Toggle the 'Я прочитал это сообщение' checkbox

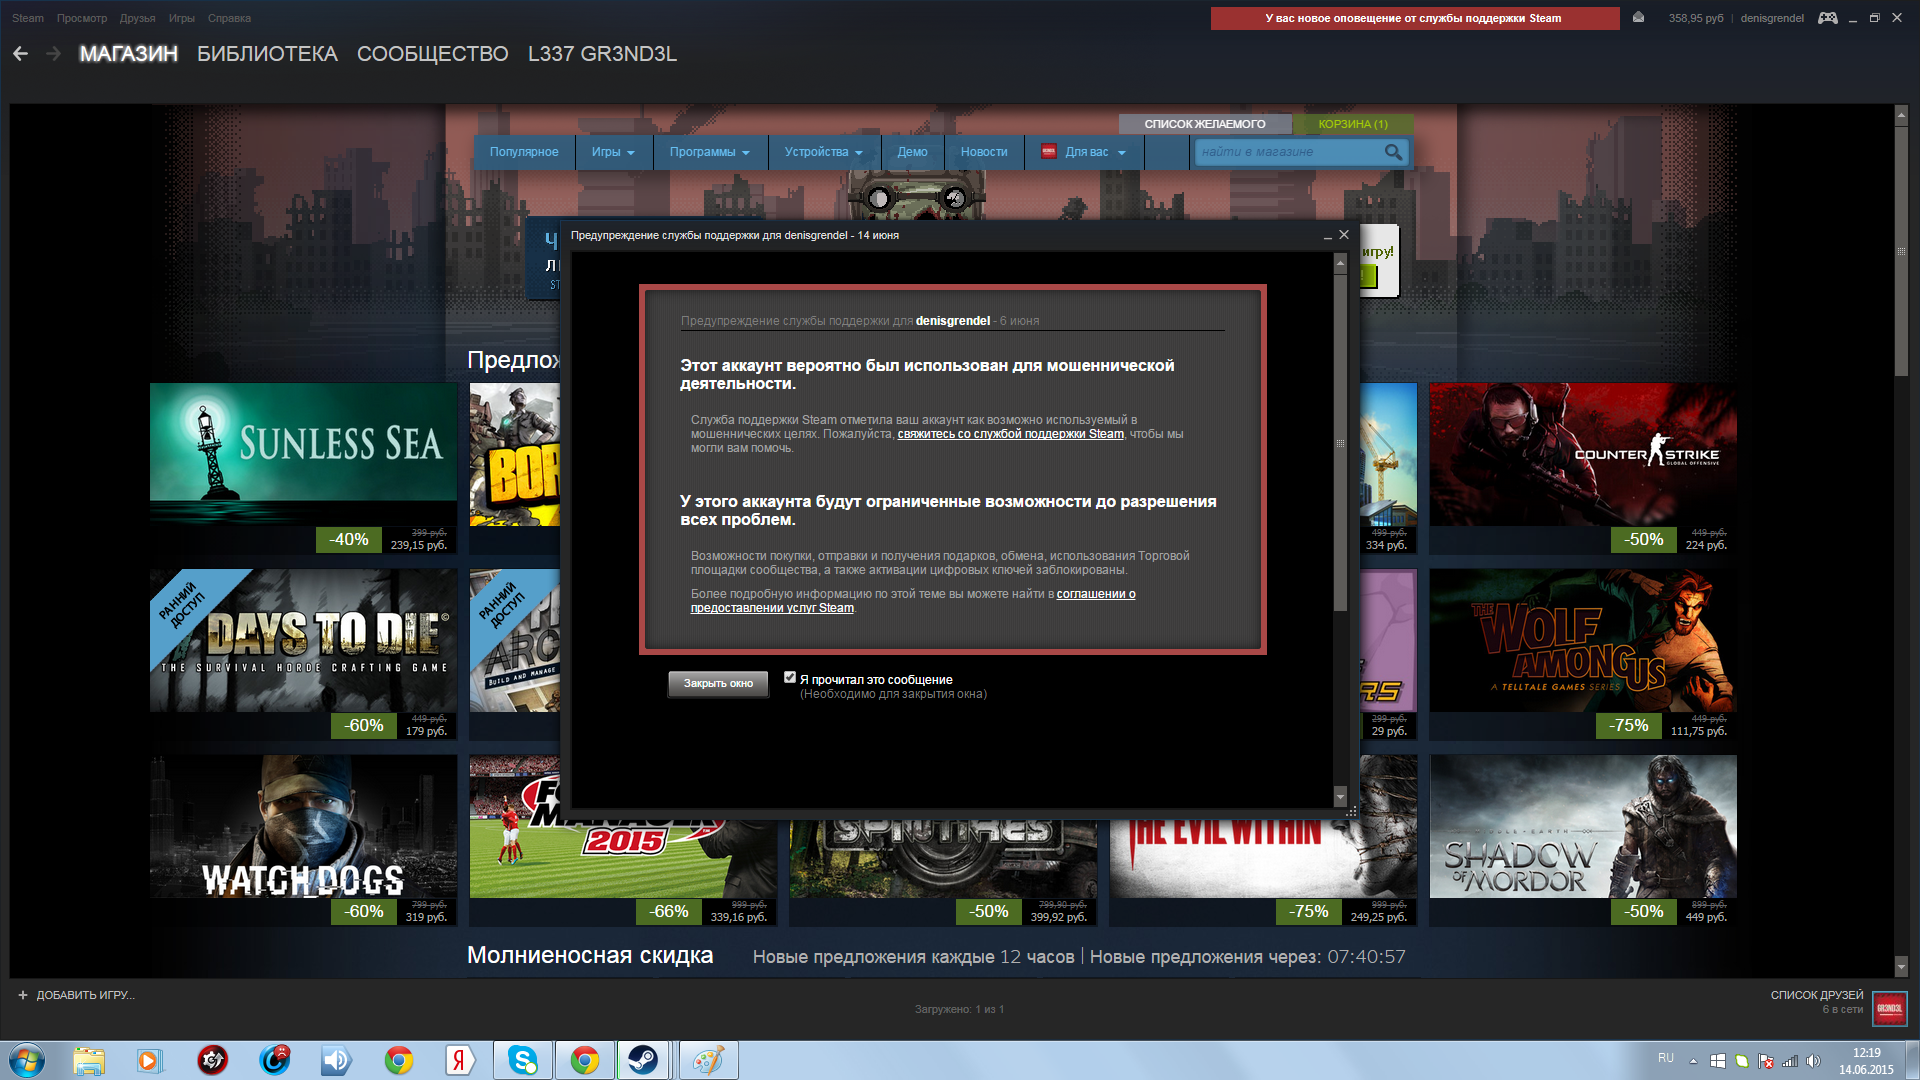[790, 678]
